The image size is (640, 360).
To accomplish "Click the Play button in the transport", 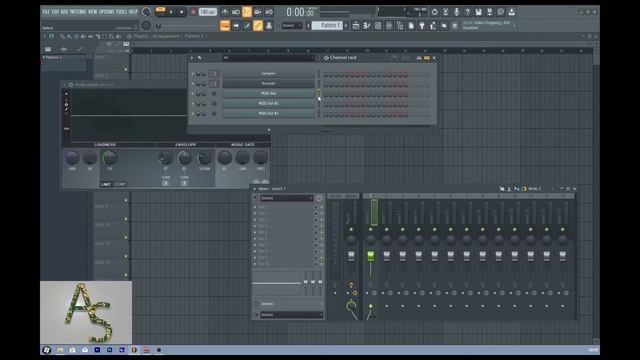I will (171, 12).
